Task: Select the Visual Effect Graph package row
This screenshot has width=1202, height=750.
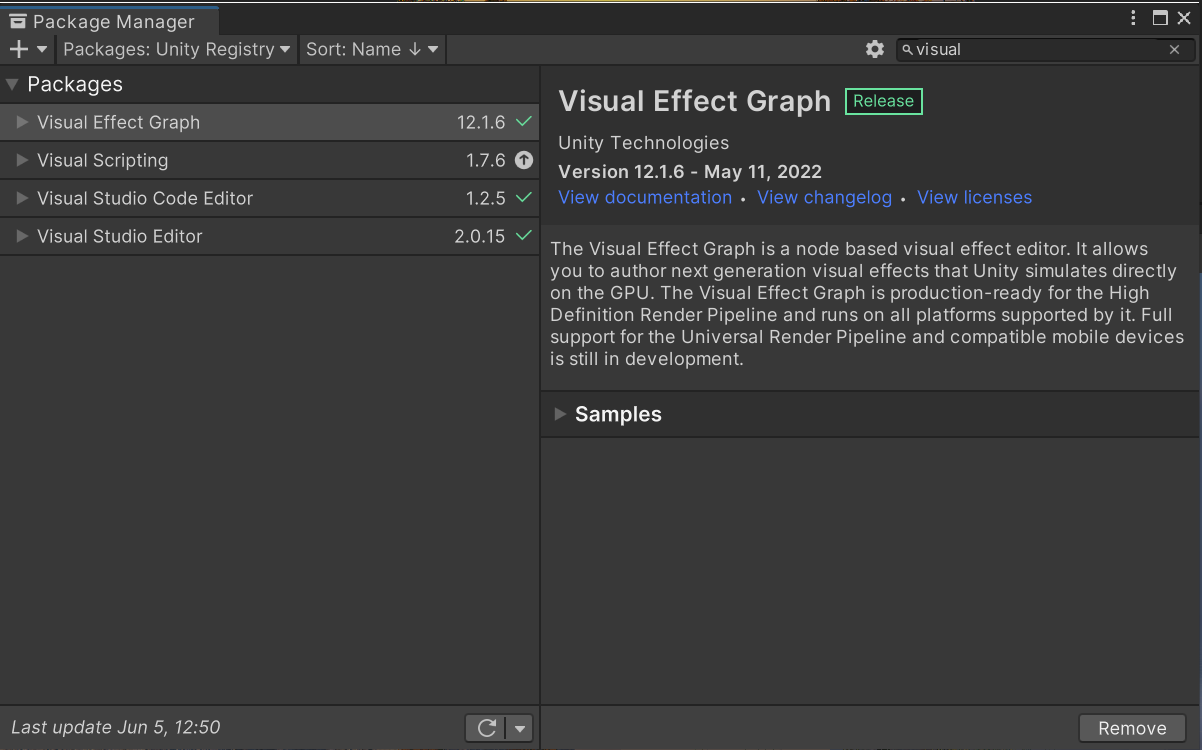Action: pyautogui.click(x=270, y=122)
